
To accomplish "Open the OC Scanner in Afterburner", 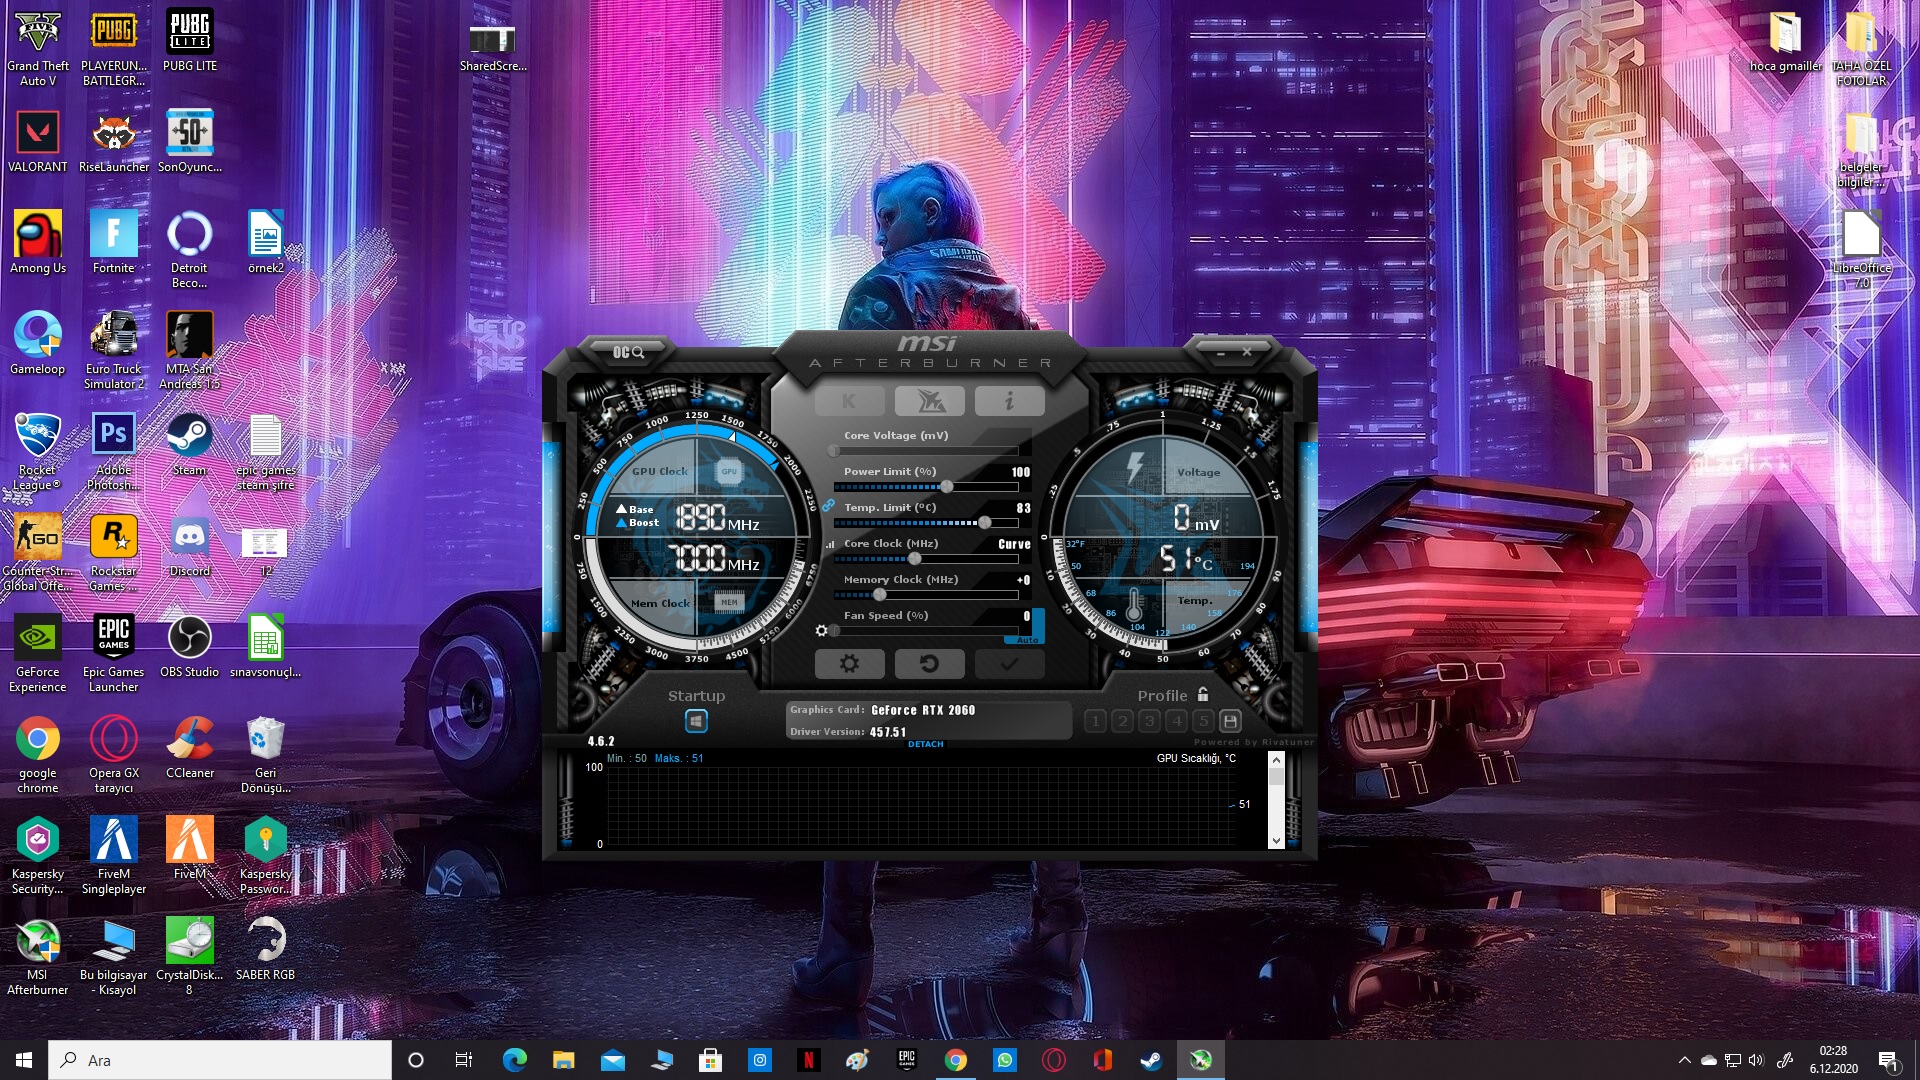I will (628, 352).
